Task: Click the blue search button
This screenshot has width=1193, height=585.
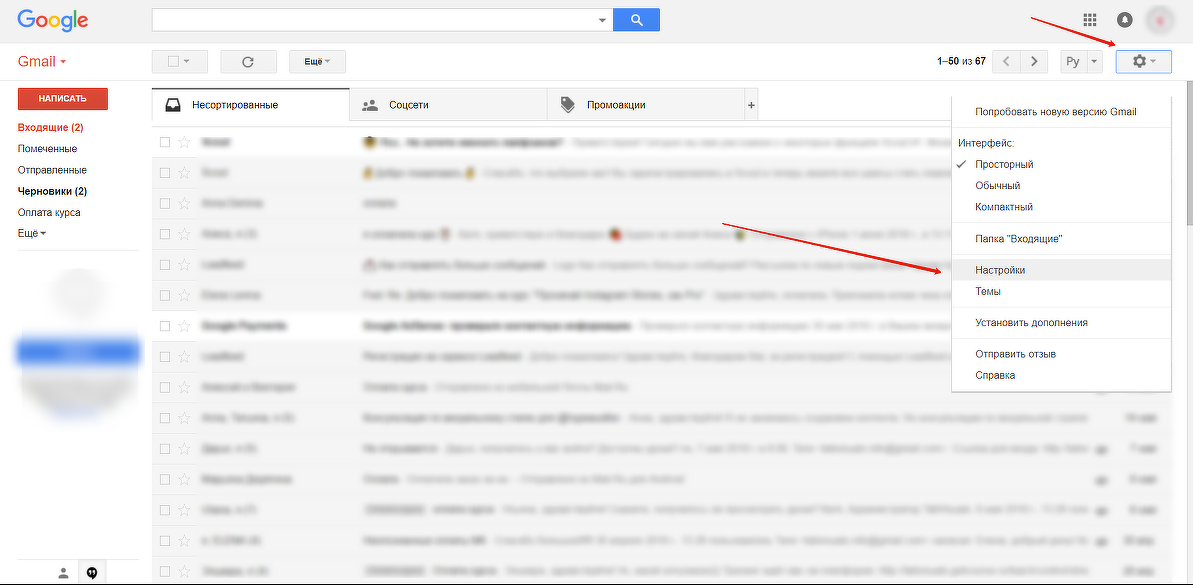Action: [636, 20]
